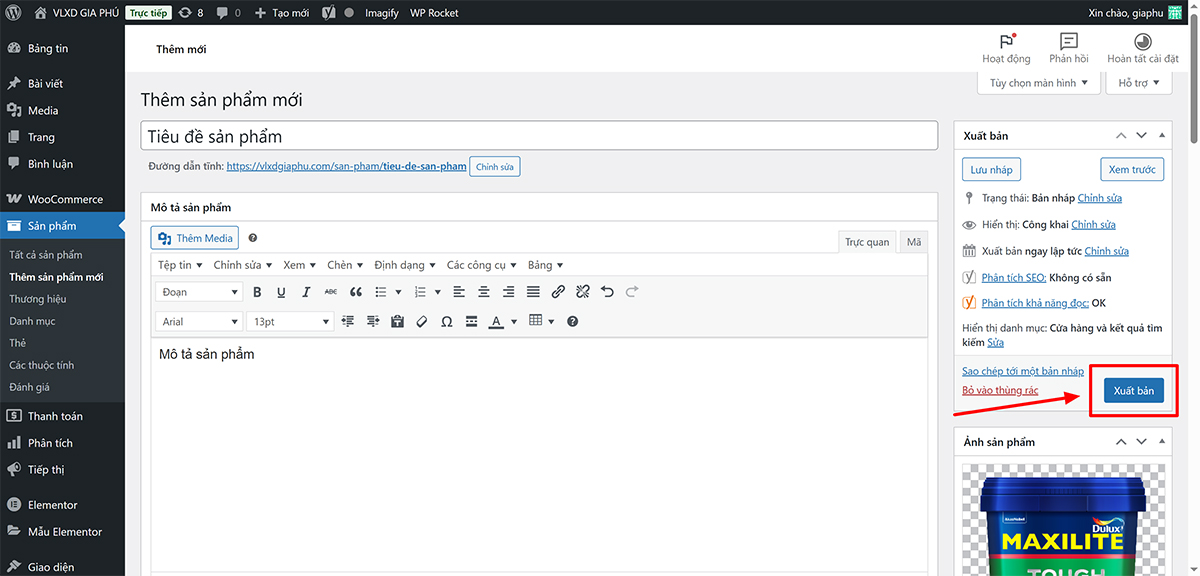Open the text color picker arrow
The width and height of the screenshot is (1200, 576).
(514, 322)
